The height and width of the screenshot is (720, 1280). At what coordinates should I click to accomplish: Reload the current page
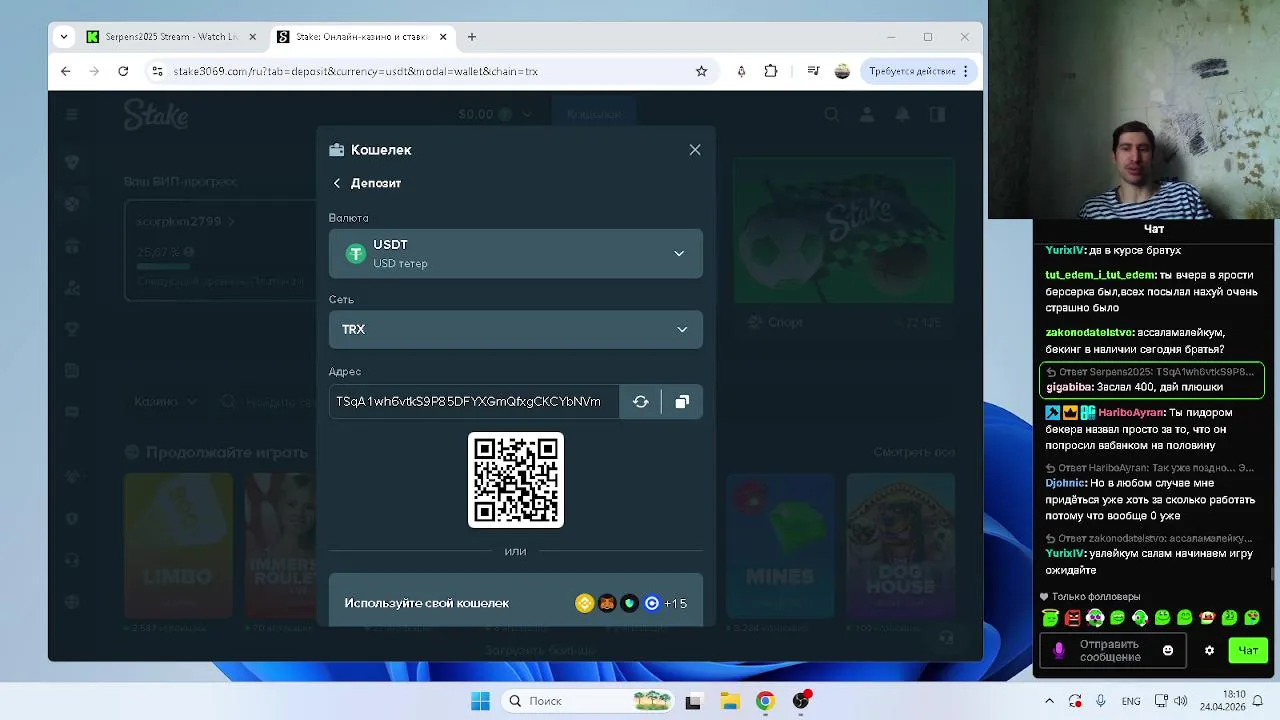click(x=123, y=71)
